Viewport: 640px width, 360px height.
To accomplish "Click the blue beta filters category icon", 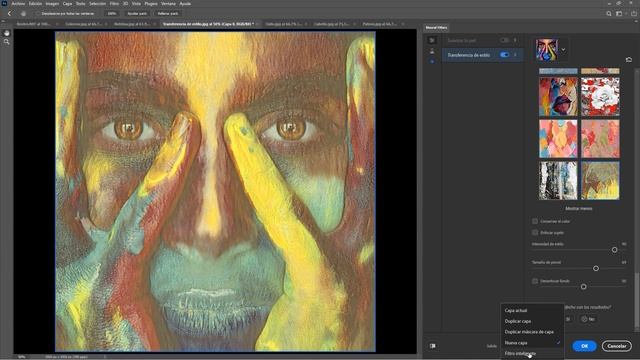I will point(432,61).
